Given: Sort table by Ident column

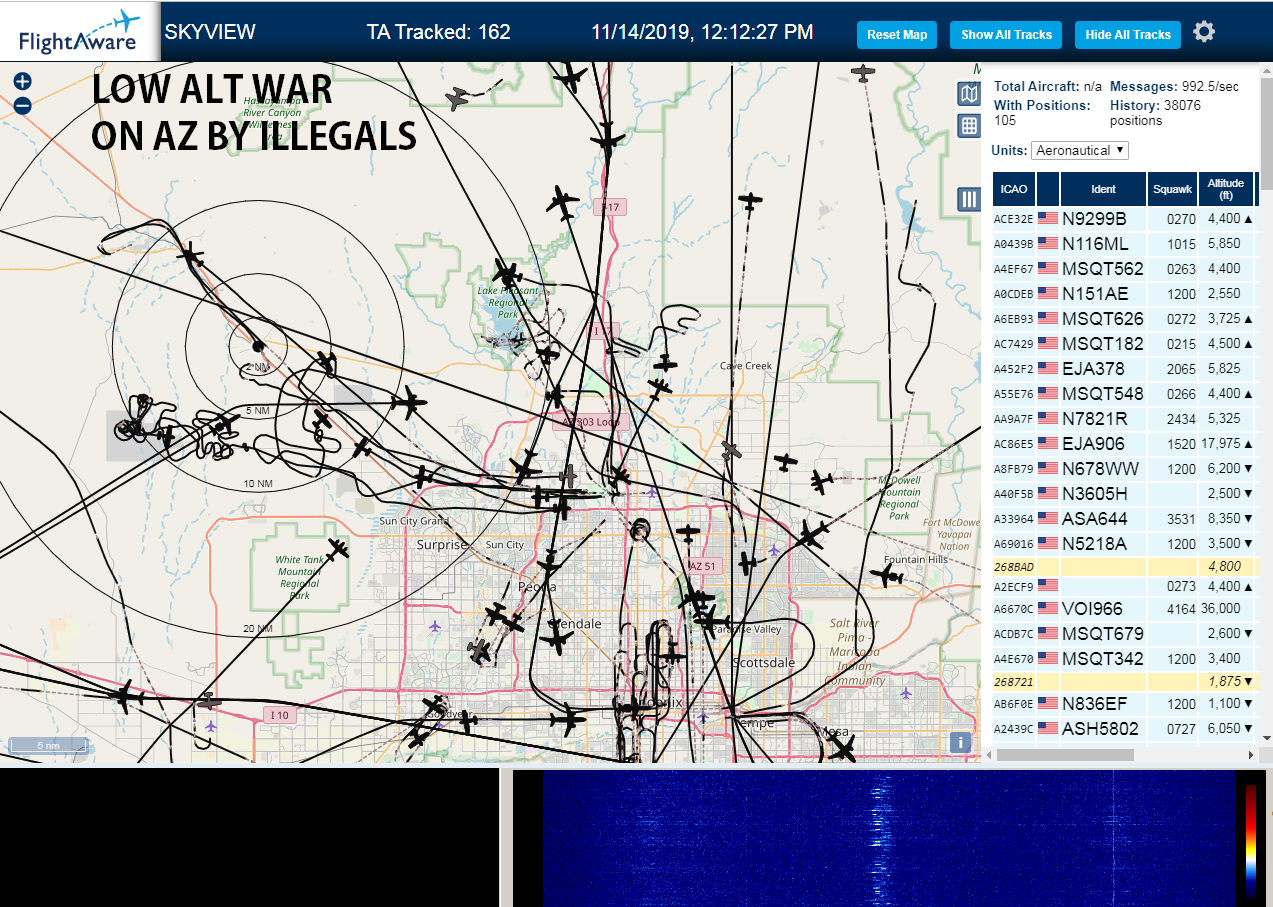Looking at the screenshot, I should (1103, 189).
